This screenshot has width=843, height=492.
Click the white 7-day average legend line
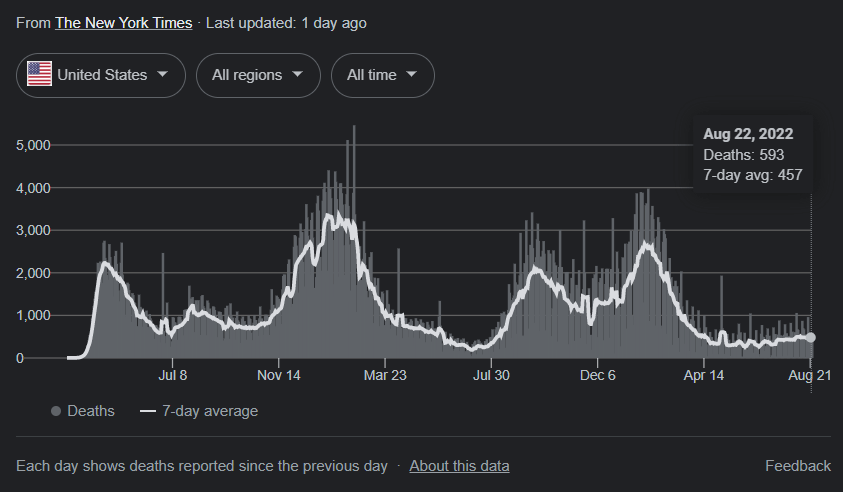pyautogui.click(x=148, y=411)
